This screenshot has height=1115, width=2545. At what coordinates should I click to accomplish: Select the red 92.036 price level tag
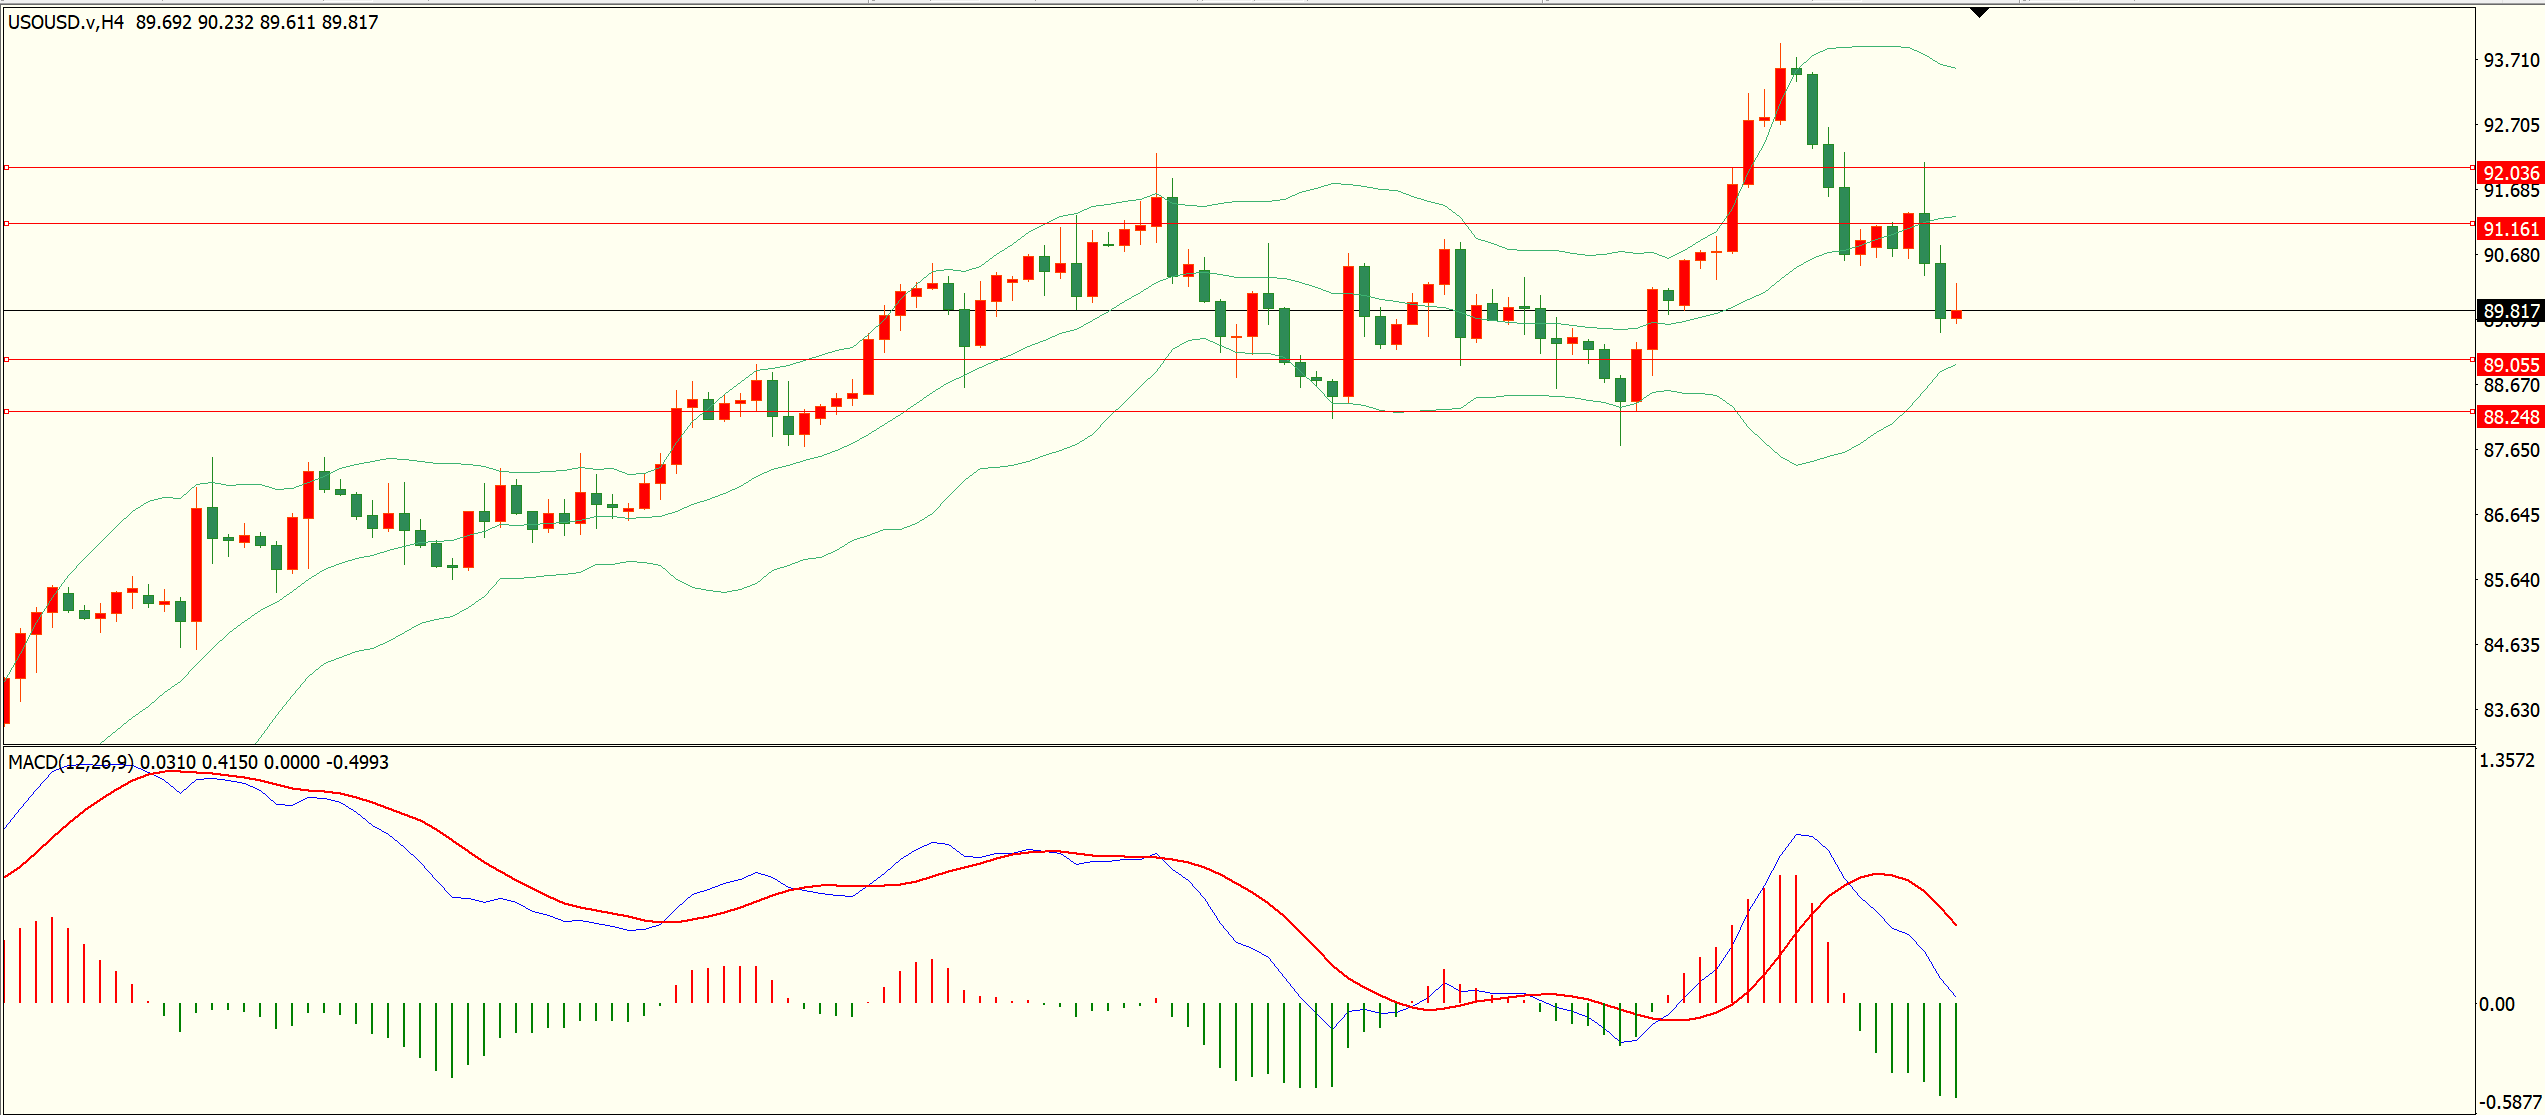pos(2511,173)
